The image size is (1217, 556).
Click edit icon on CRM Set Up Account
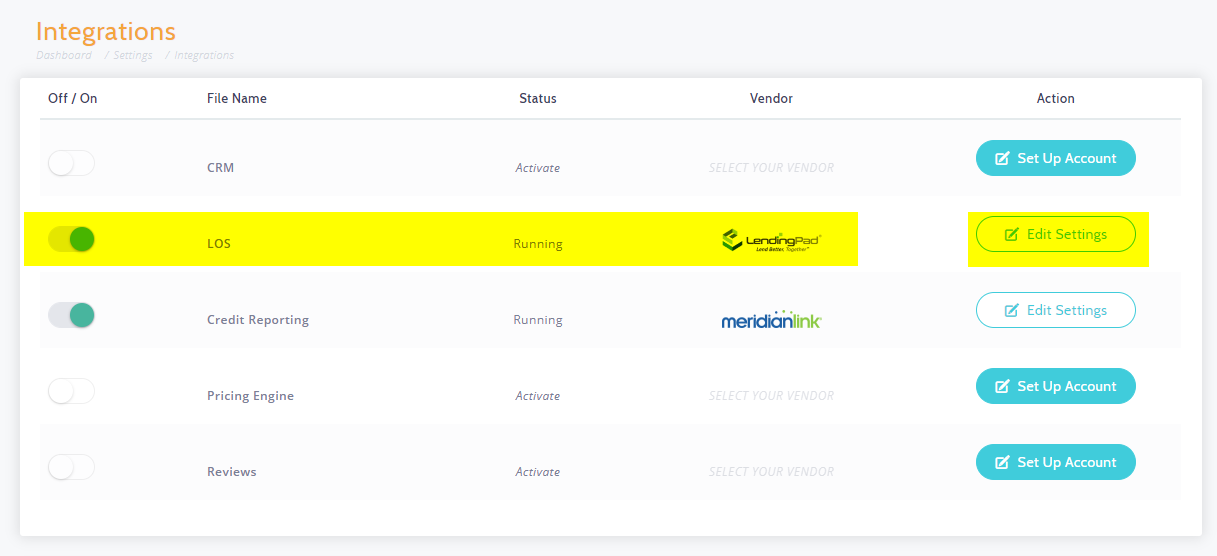pyautogui.click(x=1001, y=158)
